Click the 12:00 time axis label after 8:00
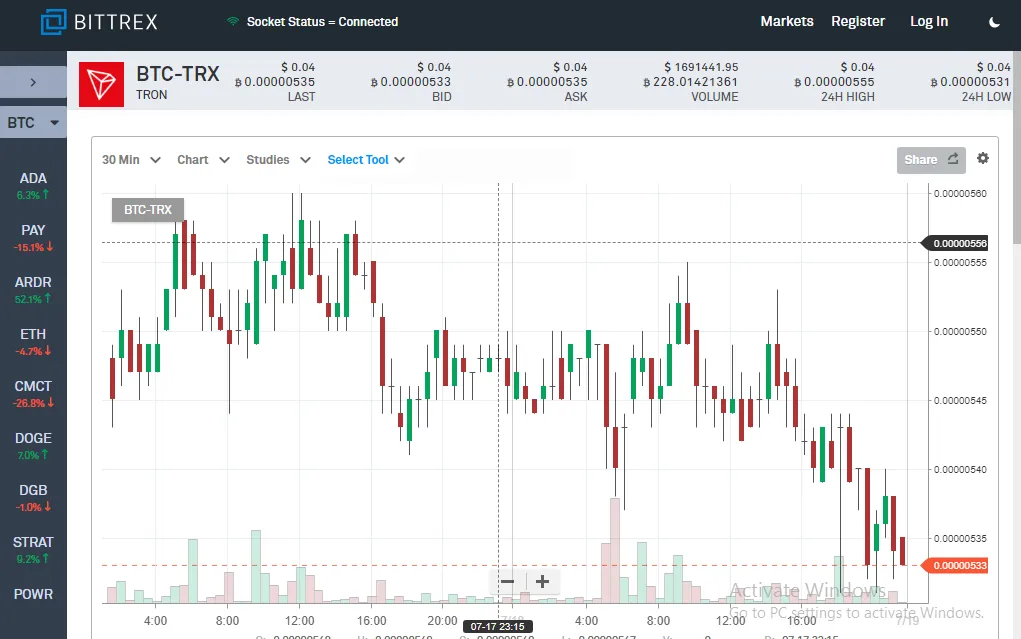The height and width of the screenshot is (639, 1021). [300, 621]
